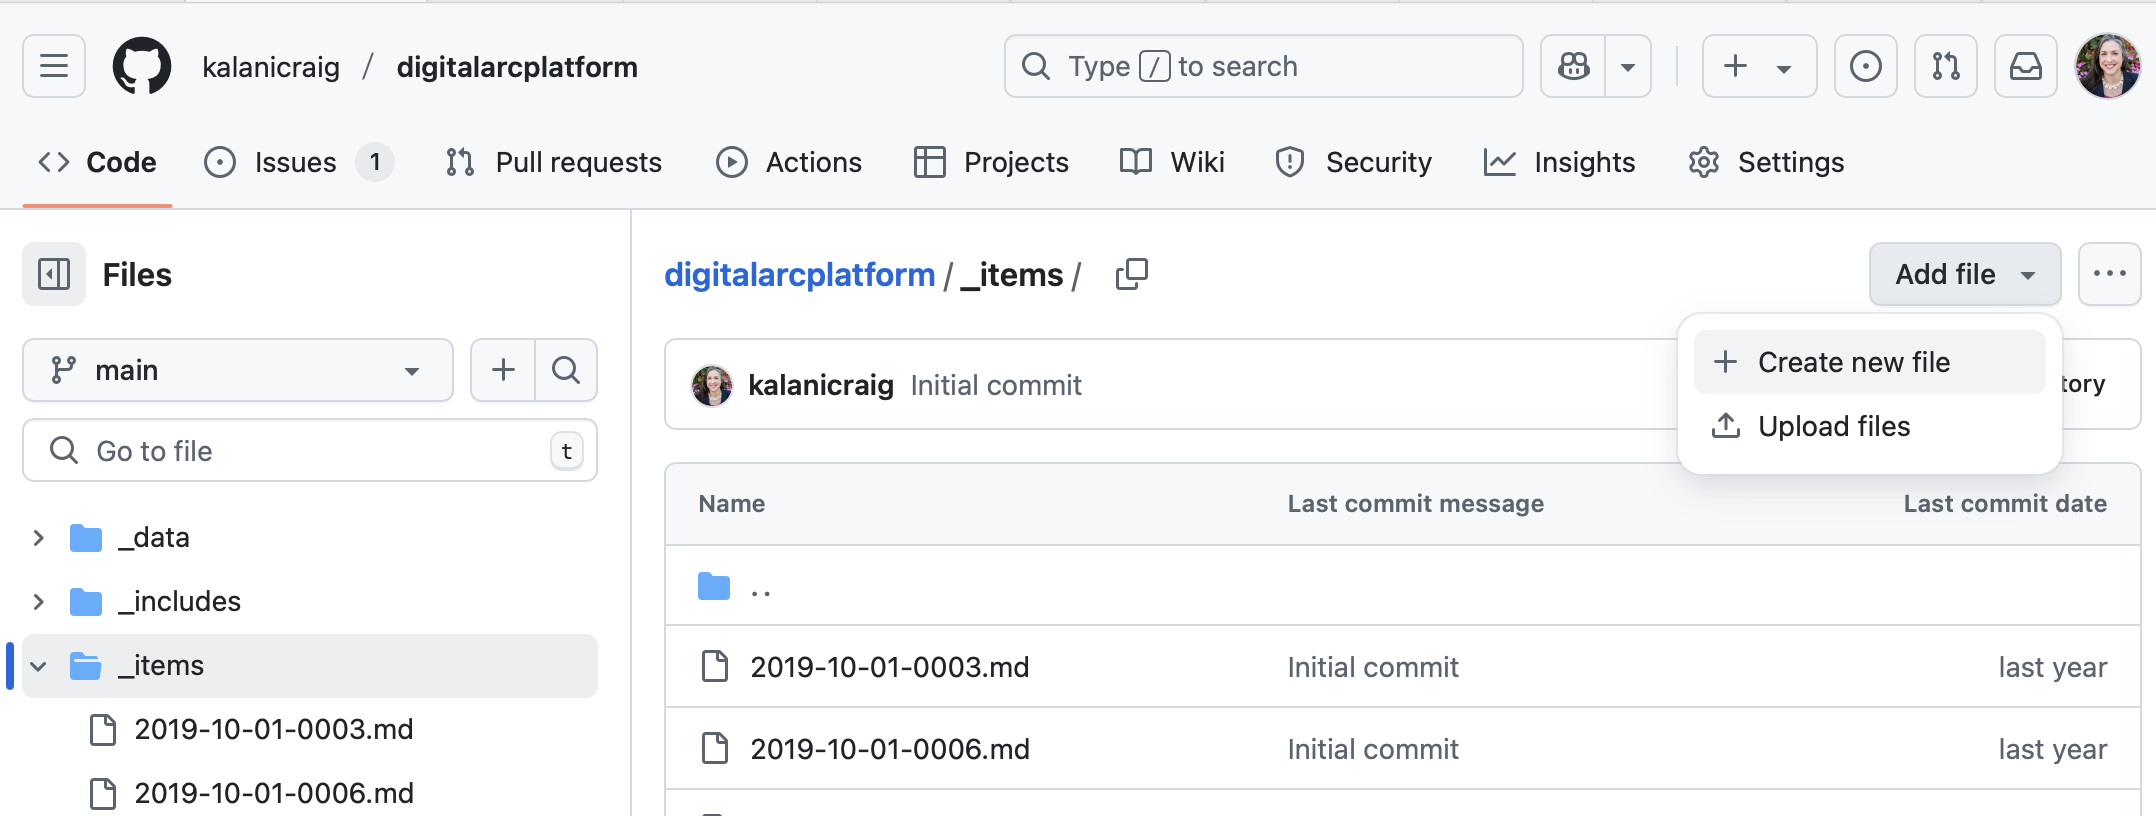Click kalanicraig avatar in commit bar
This screenshot has height=816, width=2156.
712,385
